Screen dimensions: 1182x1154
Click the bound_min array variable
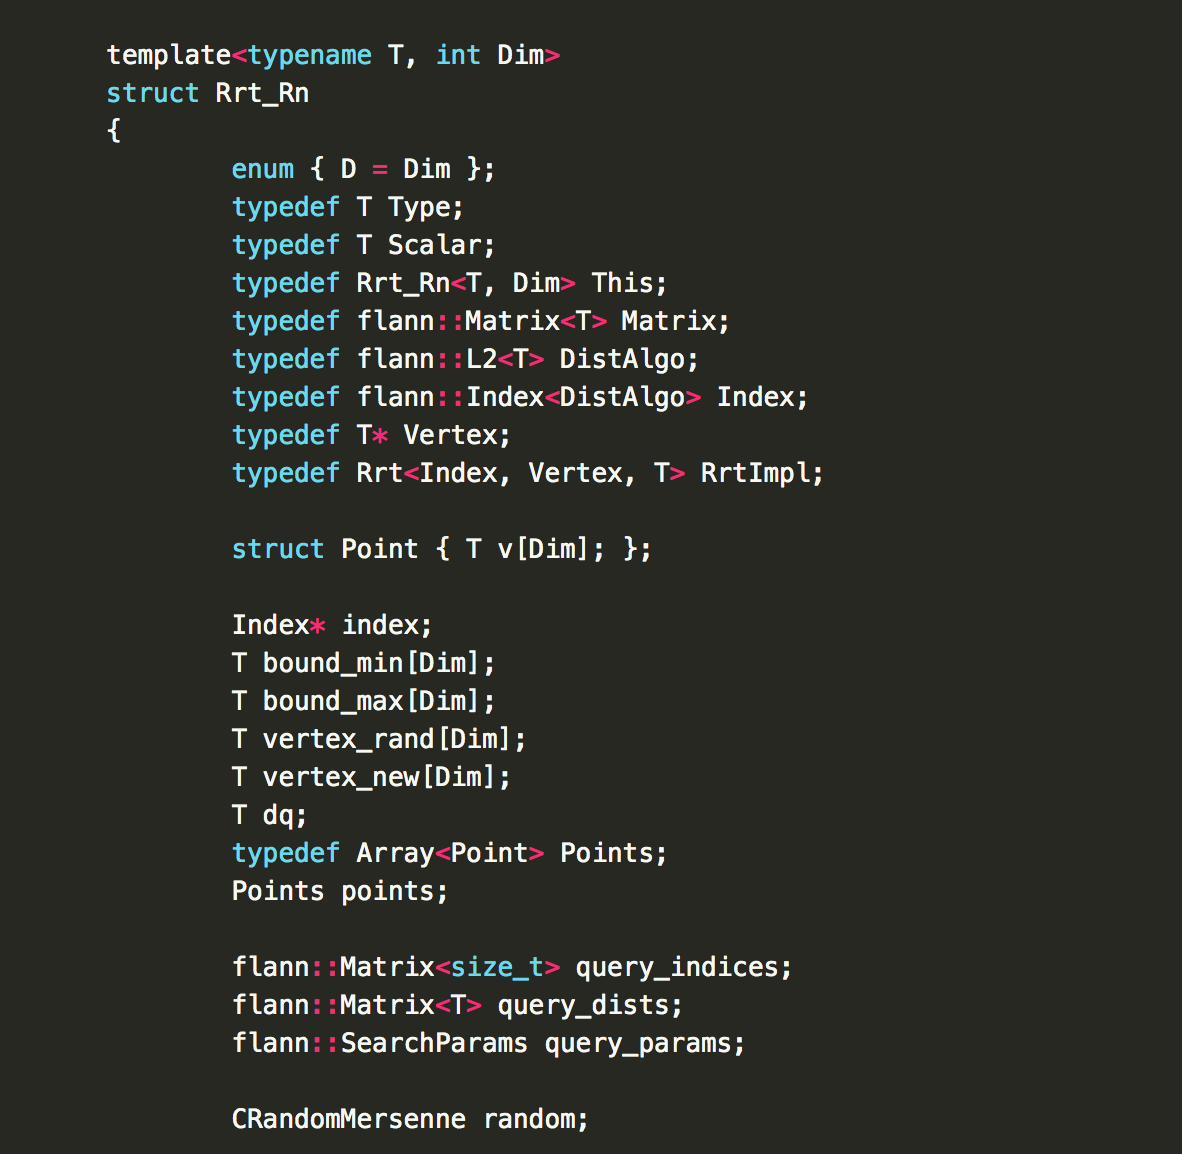click(x=333, y=663)
